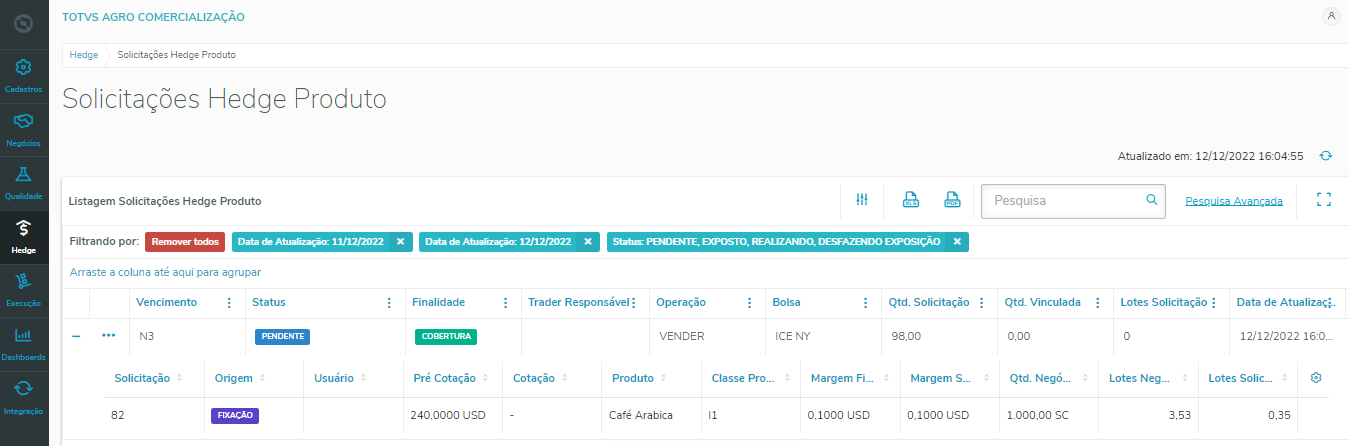
Task: Open the Status column menu
Action: [x=389, y=303]
